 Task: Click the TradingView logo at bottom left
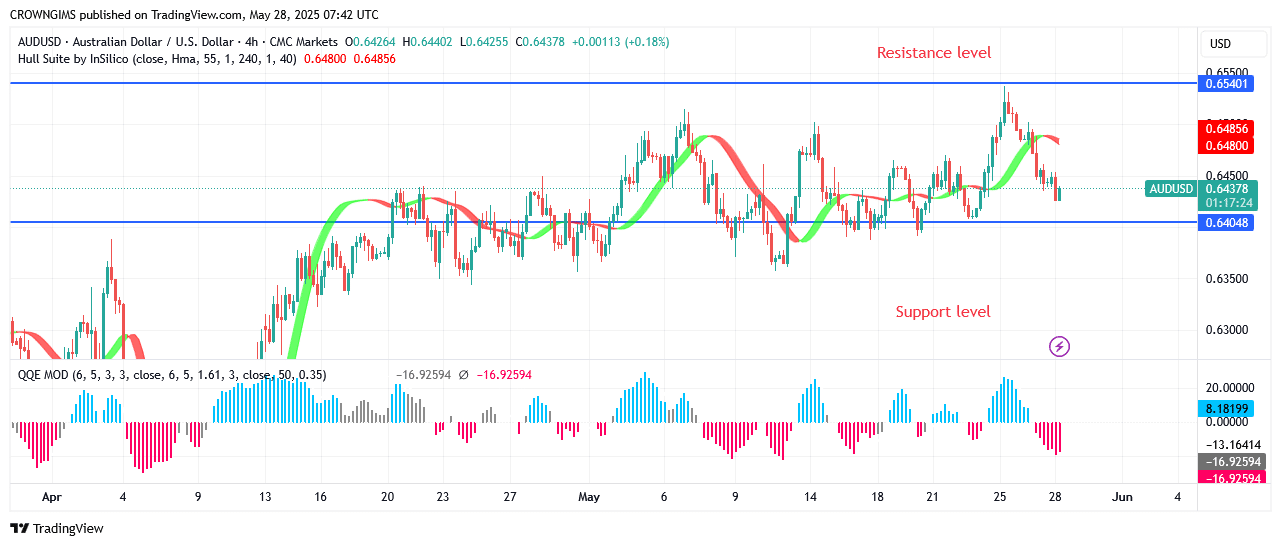tap(57, 528)
